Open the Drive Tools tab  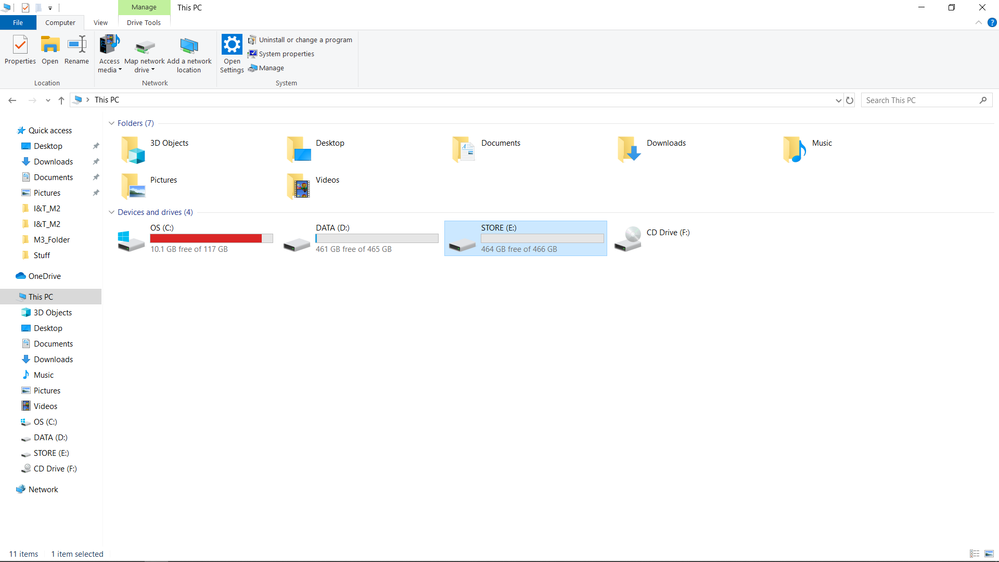[144, 22]
